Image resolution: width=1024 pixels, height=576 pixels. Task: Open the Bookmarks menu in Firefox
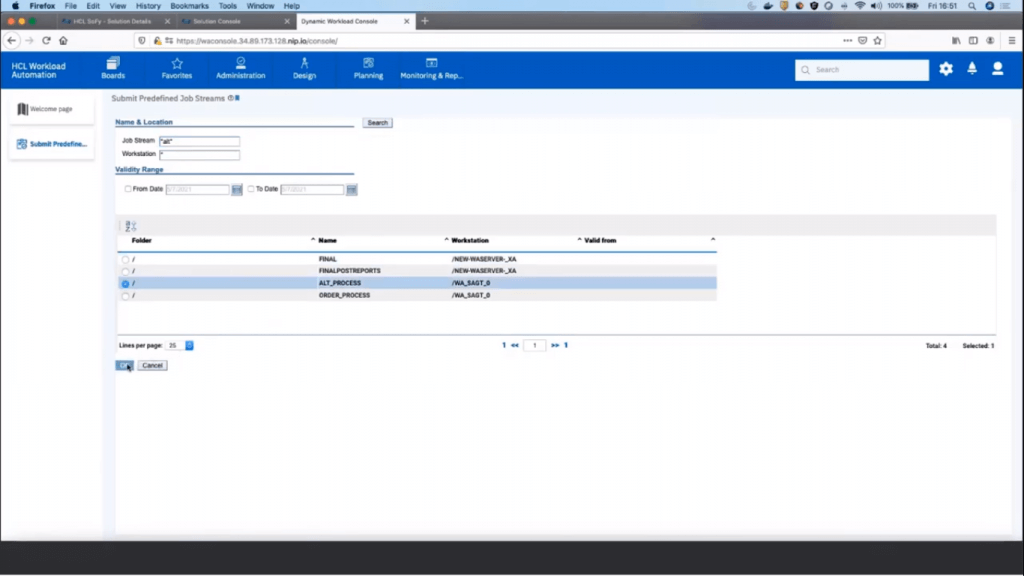[189, 5]
